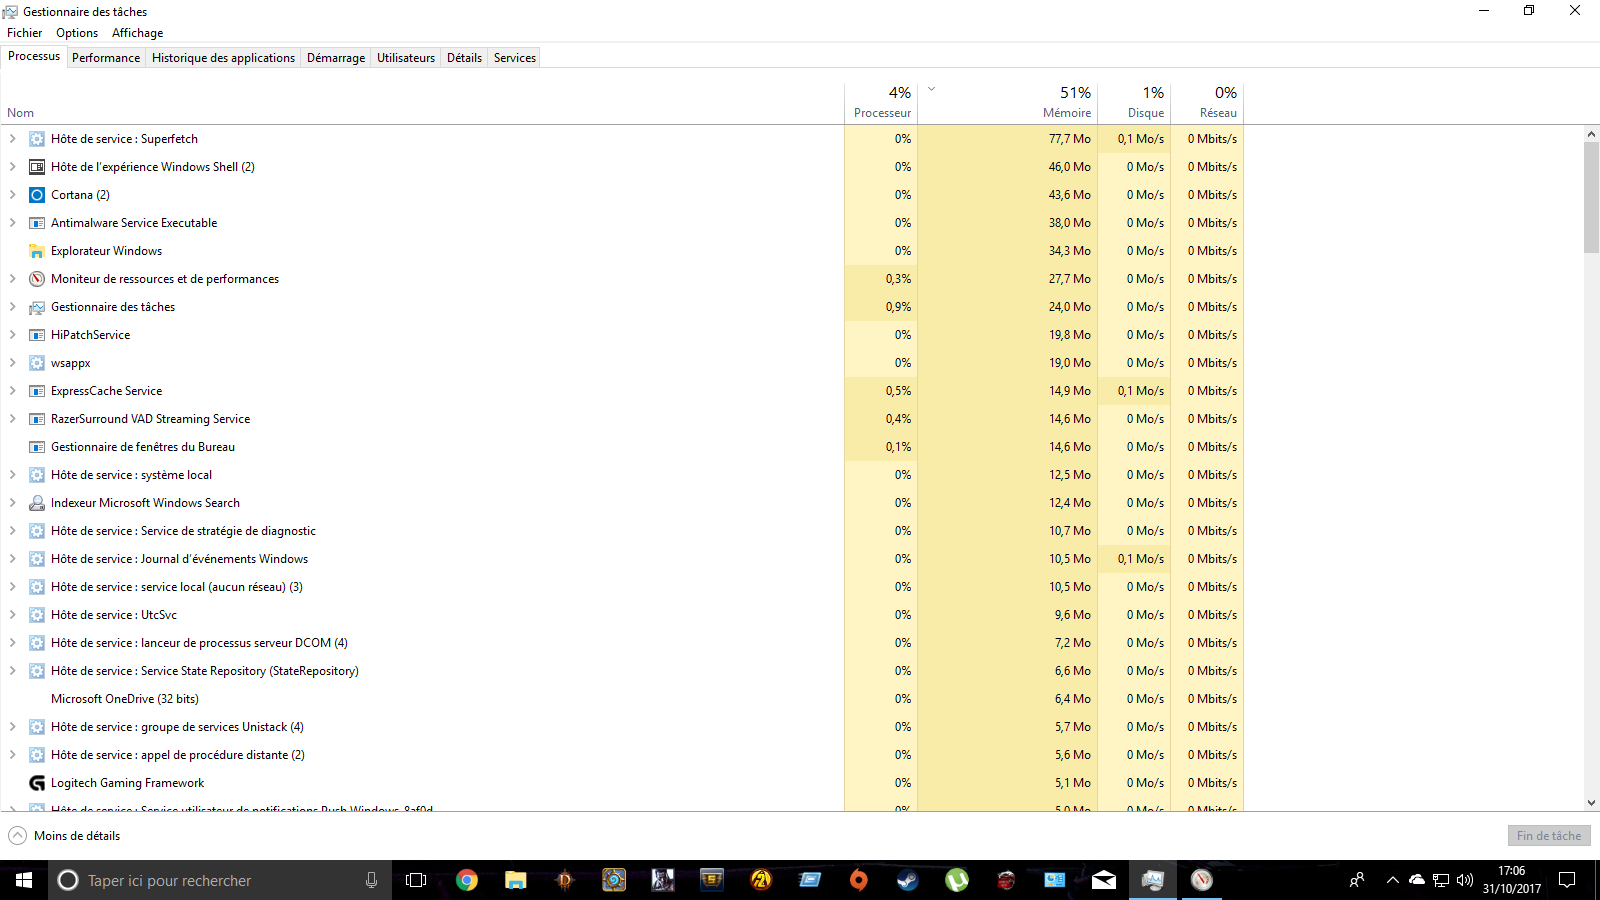Sort by the Processeur column header
The image size is (1600, 900).
881,103
